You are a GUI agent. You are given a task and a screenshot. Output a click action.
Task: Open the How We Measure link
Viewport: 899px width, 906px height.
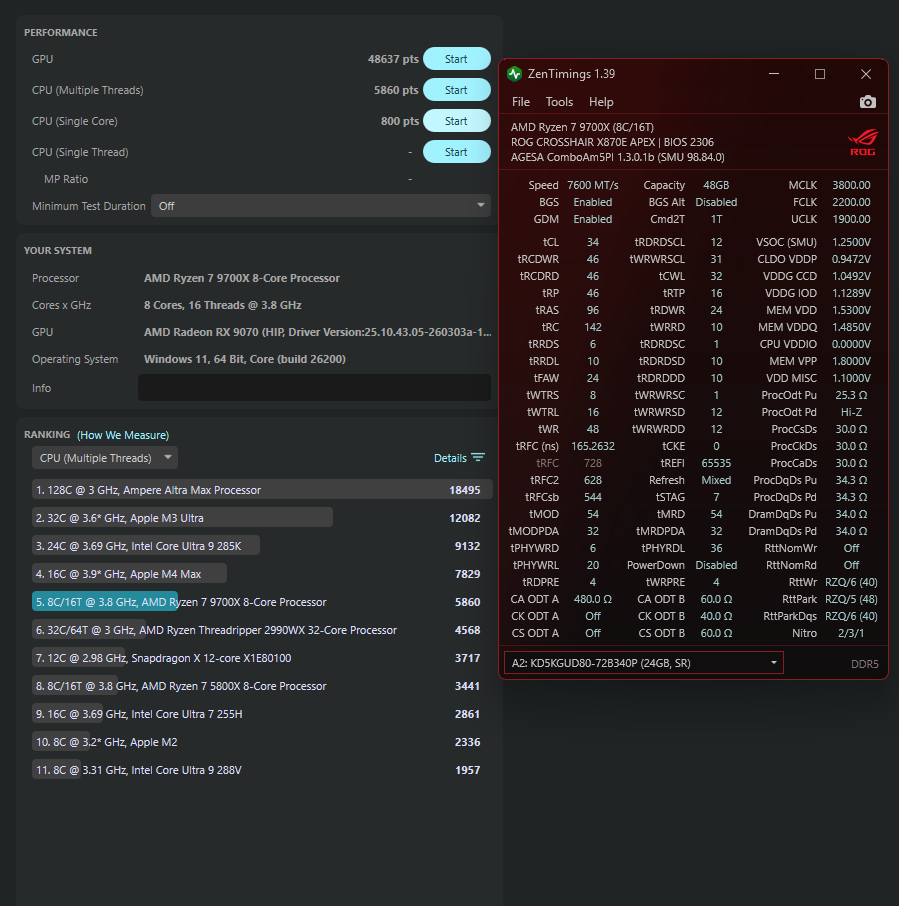coord(123,435)
